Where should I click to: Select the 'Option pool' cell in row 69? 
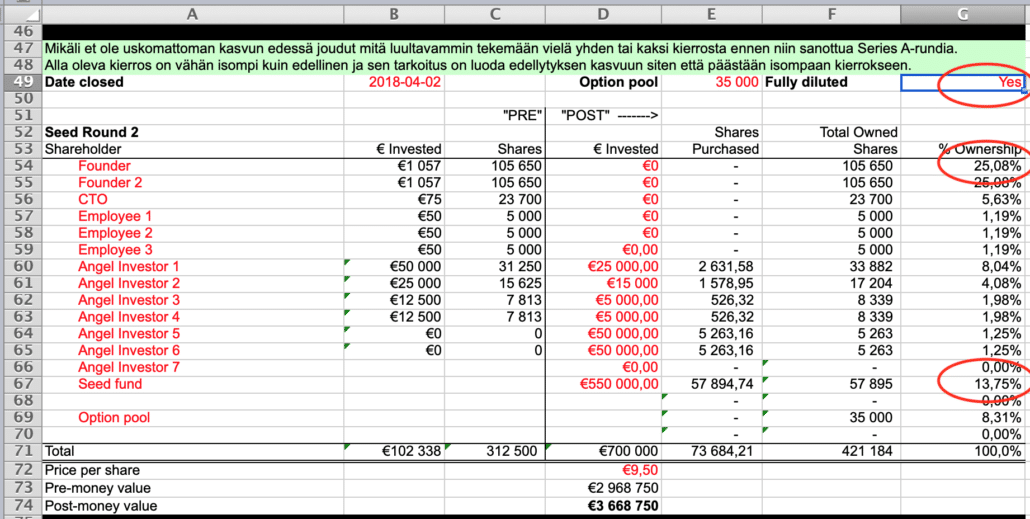pos(192,418)
